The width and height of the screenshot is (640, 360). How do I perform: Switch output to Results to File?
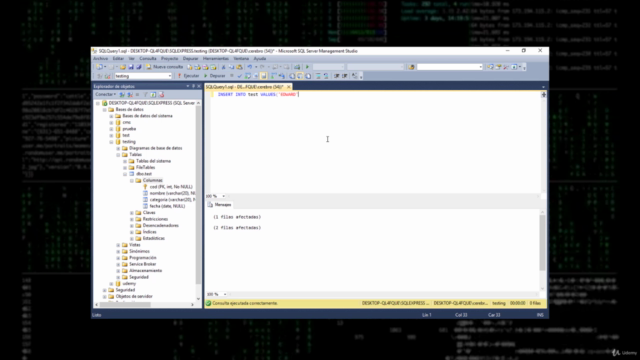[x=307, y=76]
